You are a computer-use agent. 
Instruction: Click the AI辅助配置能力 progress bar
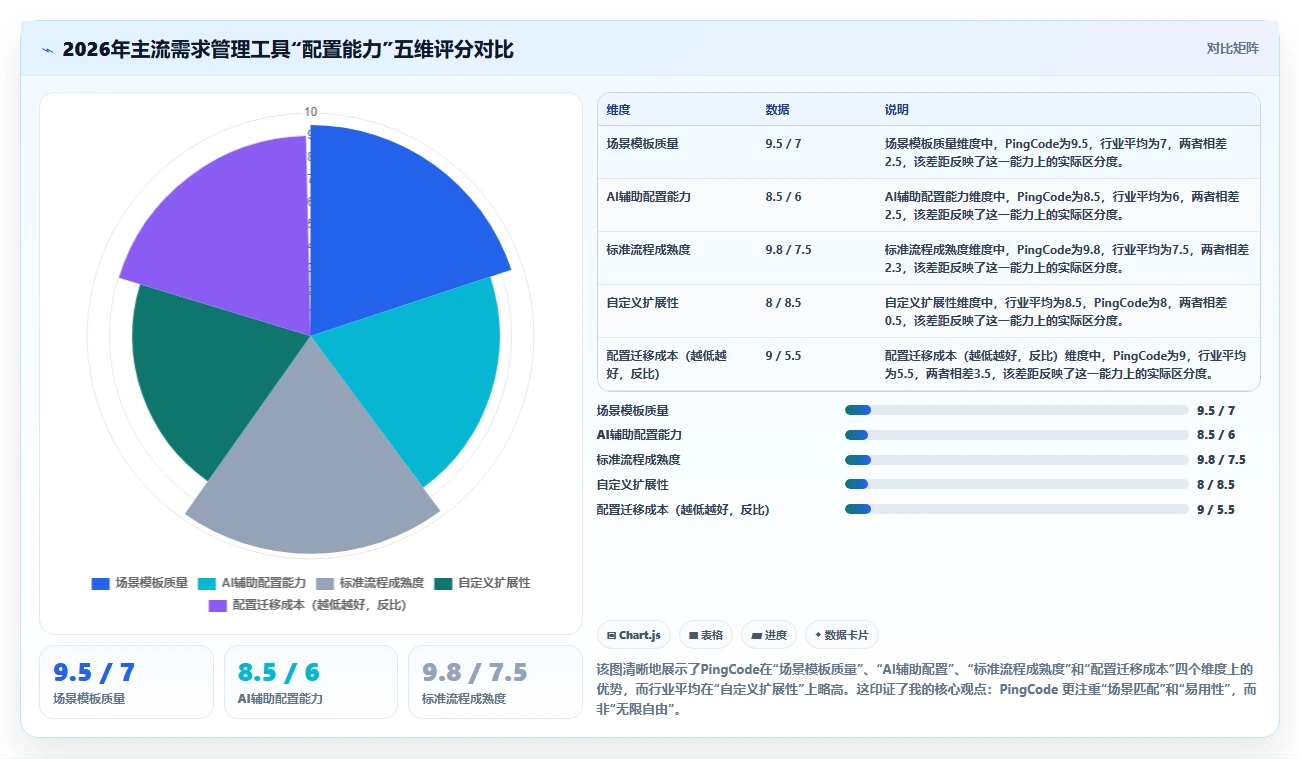coord(1017,435)
